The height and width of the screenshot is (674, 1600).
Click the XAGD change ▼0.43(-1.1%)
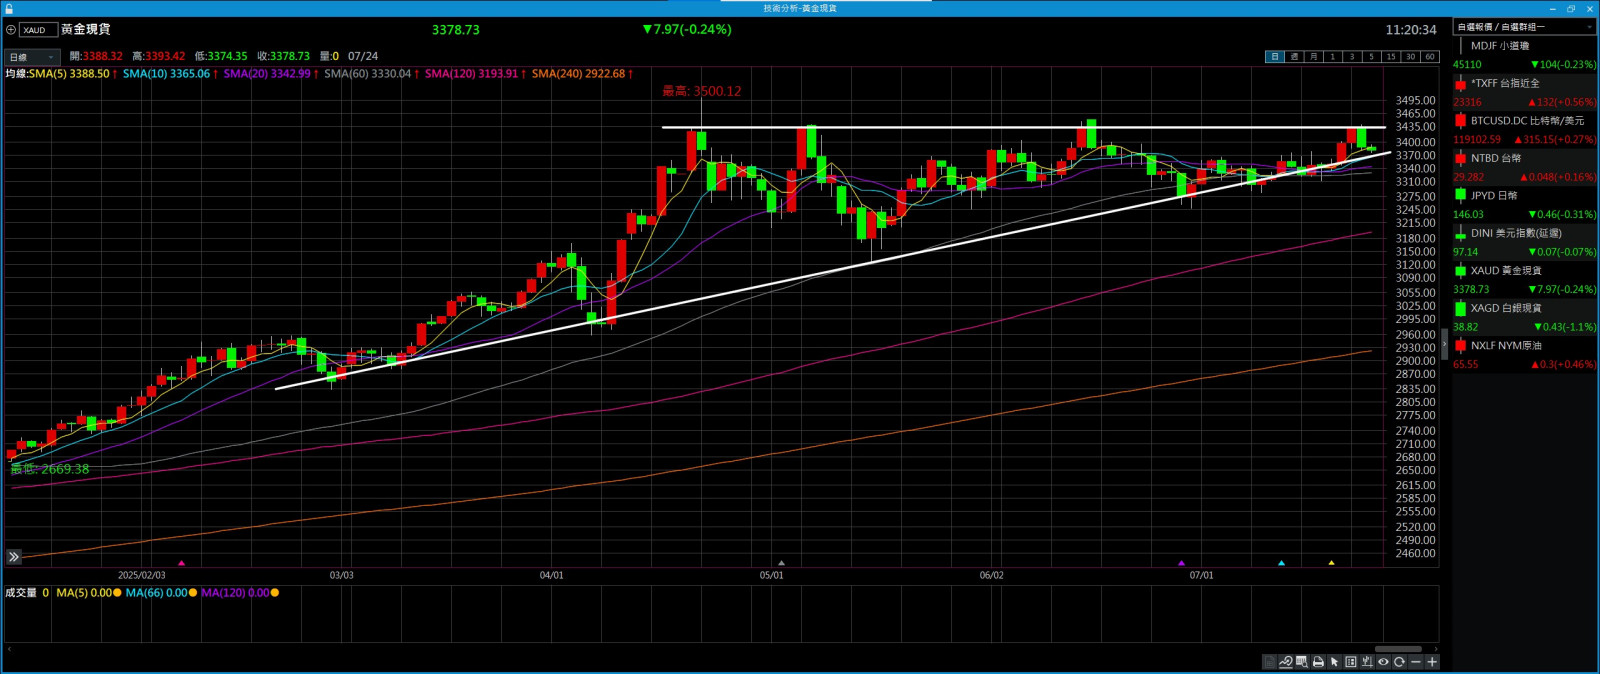1564,327
